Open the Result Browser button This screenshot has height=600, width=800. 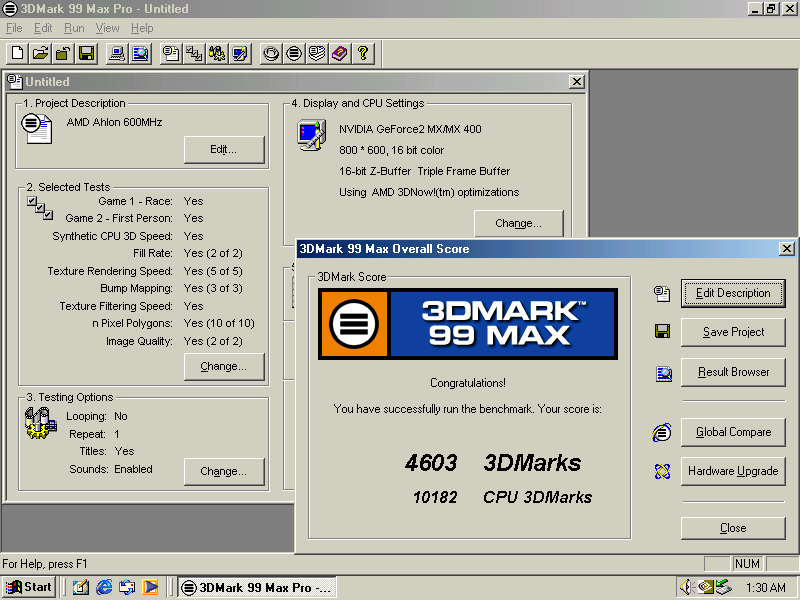pos(733,372)
